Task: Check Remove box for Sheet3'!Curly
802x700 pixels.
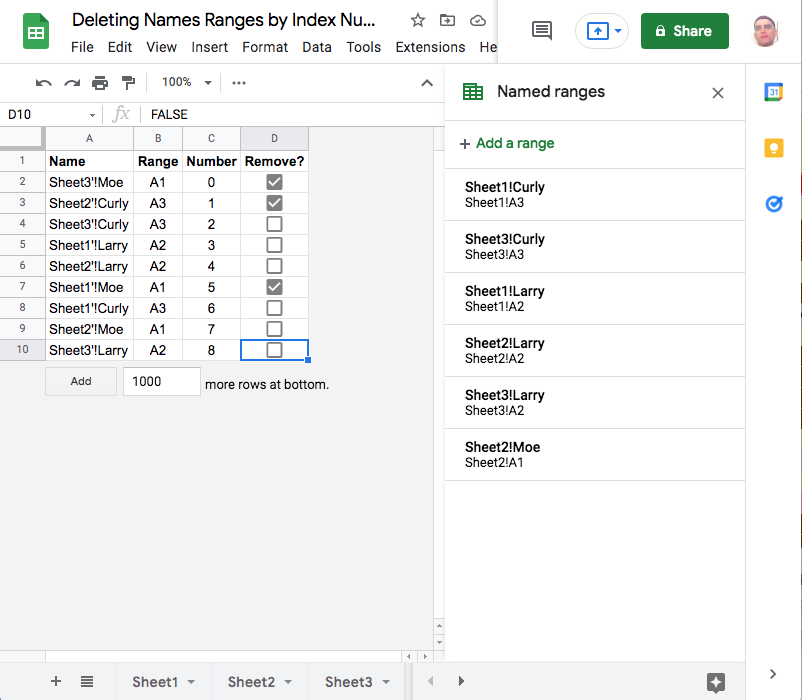Action: (x=274, y=224)
